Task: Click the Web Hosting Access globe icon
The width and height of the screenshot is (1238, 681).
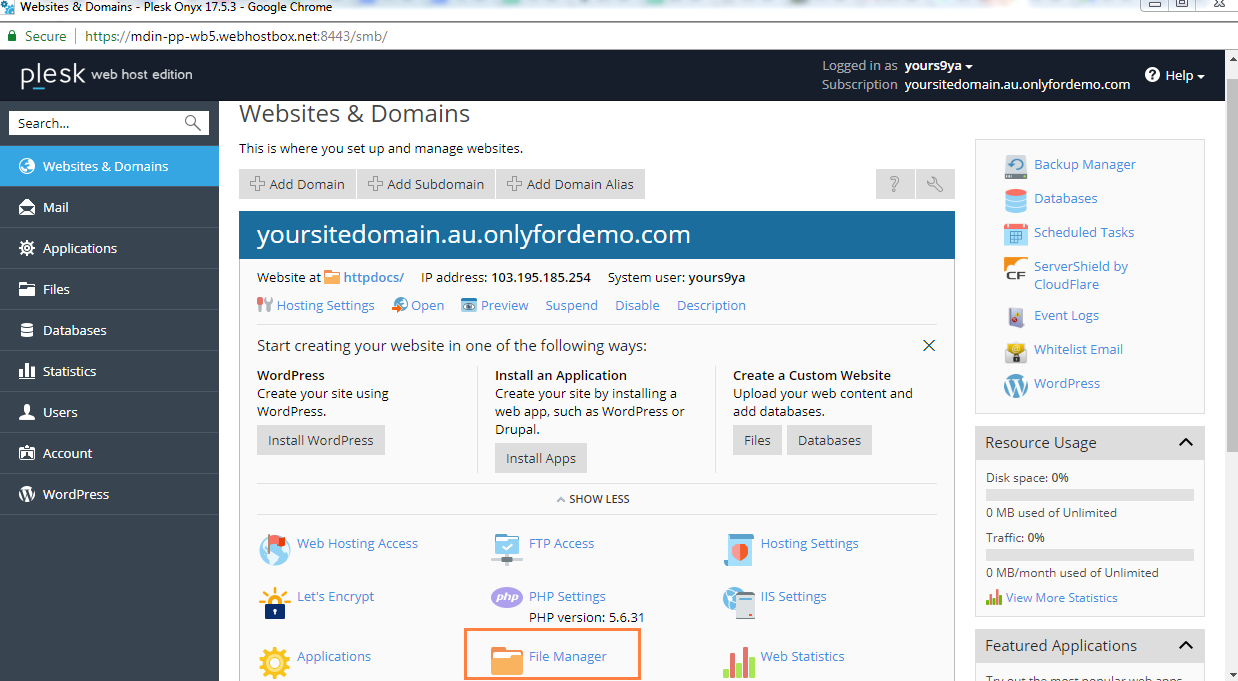Action: [274, 547]
